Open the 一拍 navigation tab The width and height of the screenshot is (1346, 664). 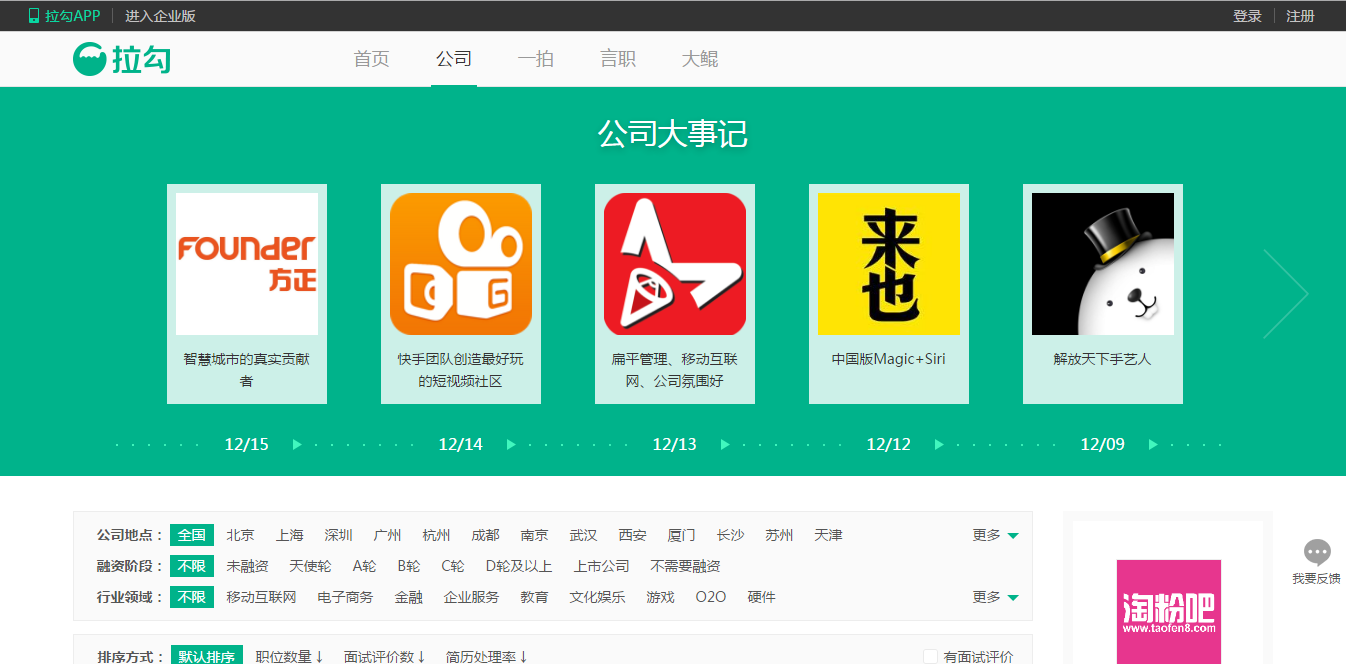pos(536,59)
